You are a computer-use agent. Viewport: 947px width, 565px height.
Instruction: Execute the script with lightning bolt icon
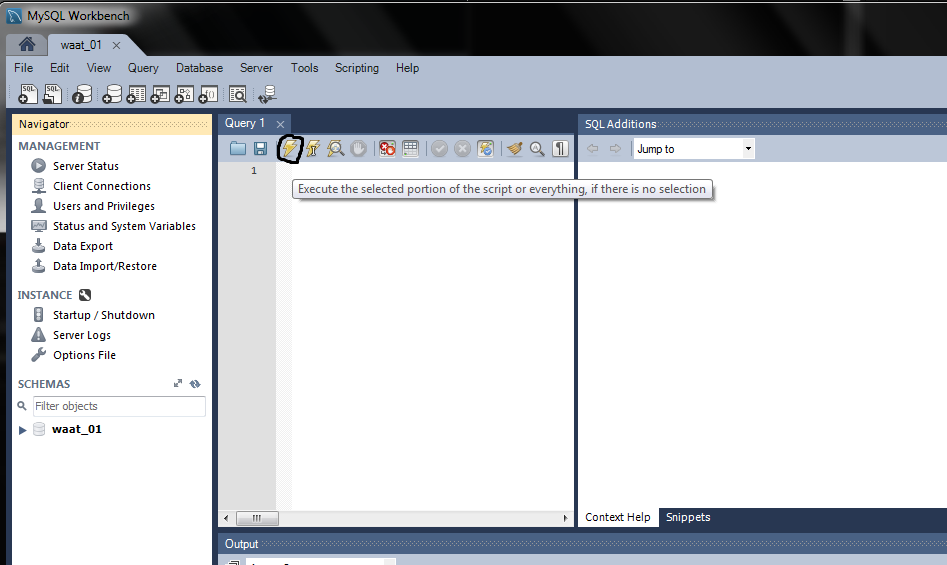pos(290,148)
